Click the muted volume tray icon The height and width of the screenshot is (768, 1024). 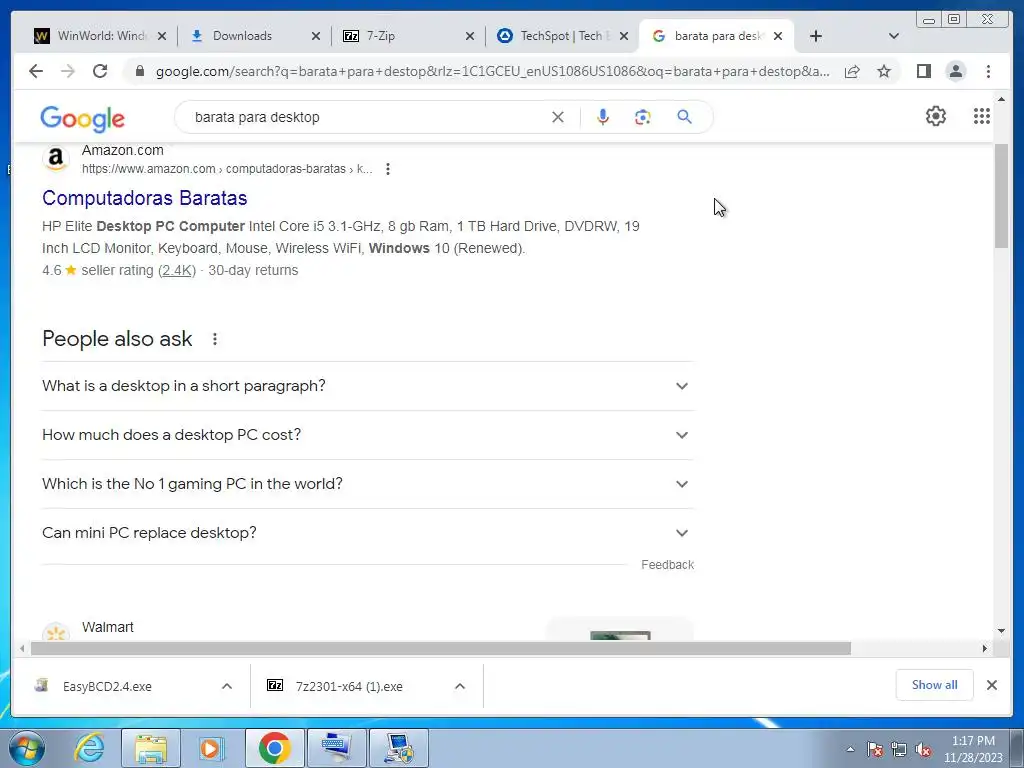click(x=923, y=750)
